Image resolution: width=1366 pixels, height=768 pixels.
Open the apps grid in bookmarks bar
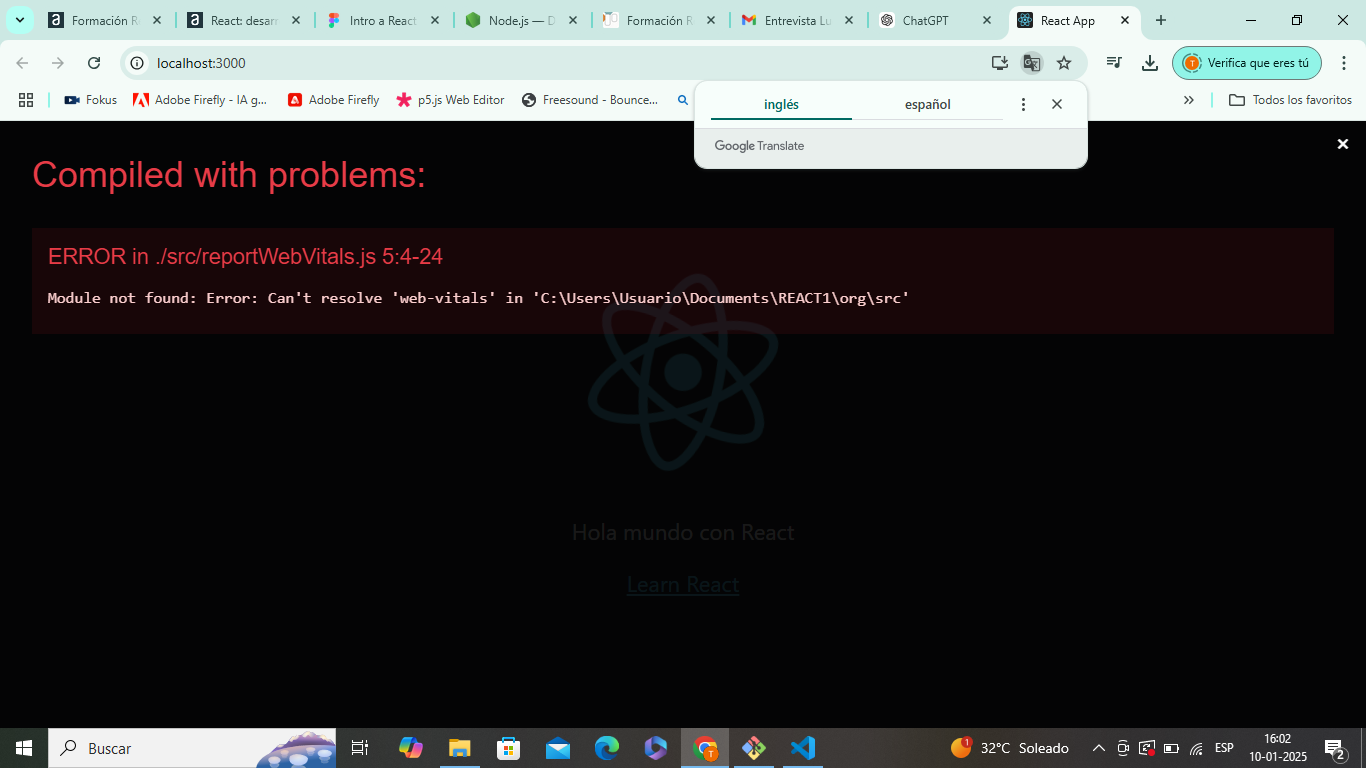[x=26, y=100]
